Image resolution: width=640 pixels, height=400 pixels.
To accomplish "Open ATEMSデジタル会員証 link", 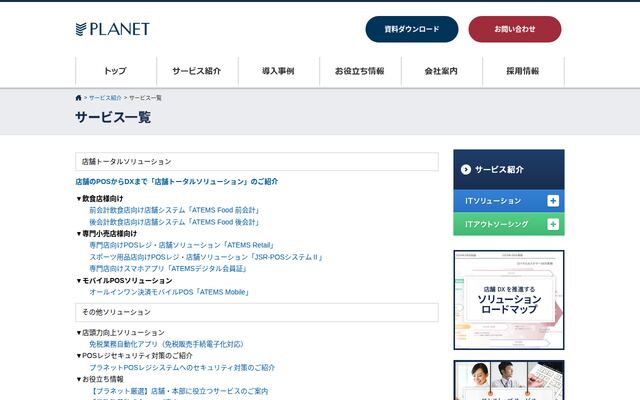I will tap(168, 269).
